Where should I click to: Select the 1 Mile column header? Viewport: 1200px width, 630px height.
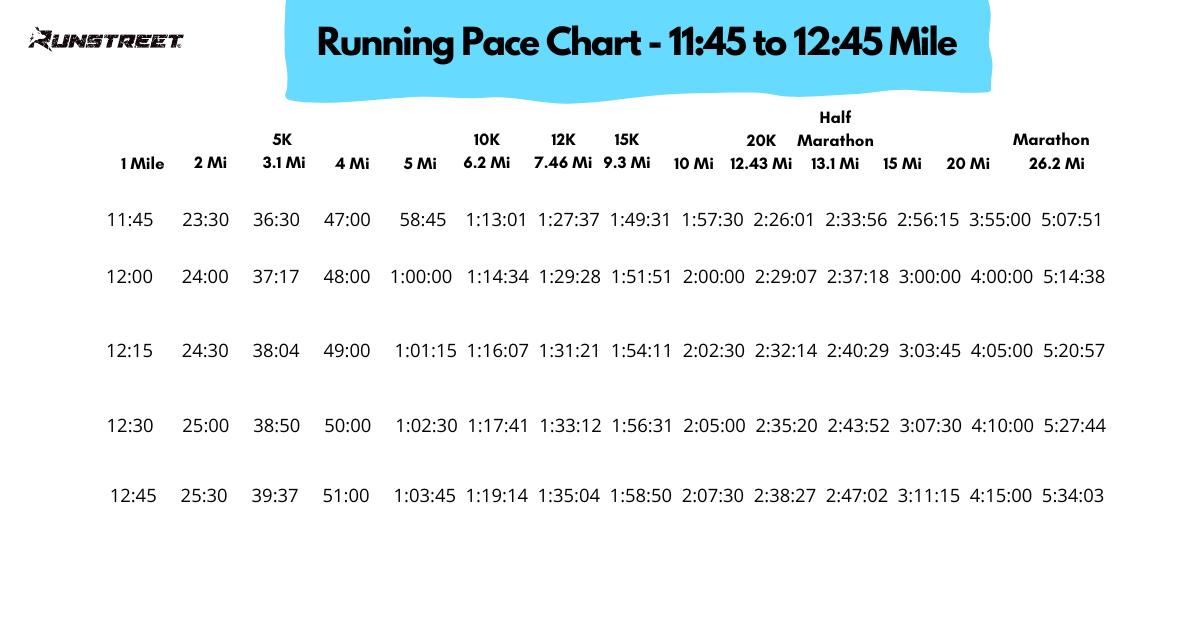(x=142, y=164)
